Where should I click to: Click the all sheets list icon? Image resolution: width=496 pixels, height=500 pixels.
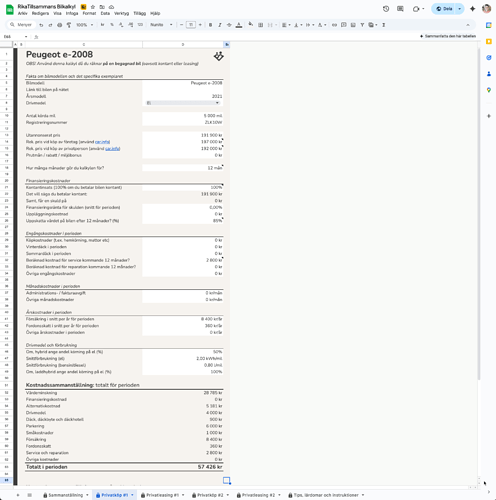(29, 495)
